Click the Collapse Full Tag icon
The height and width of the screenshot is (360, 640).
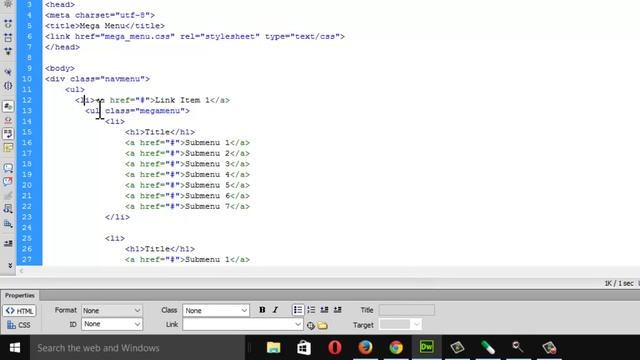8,24
